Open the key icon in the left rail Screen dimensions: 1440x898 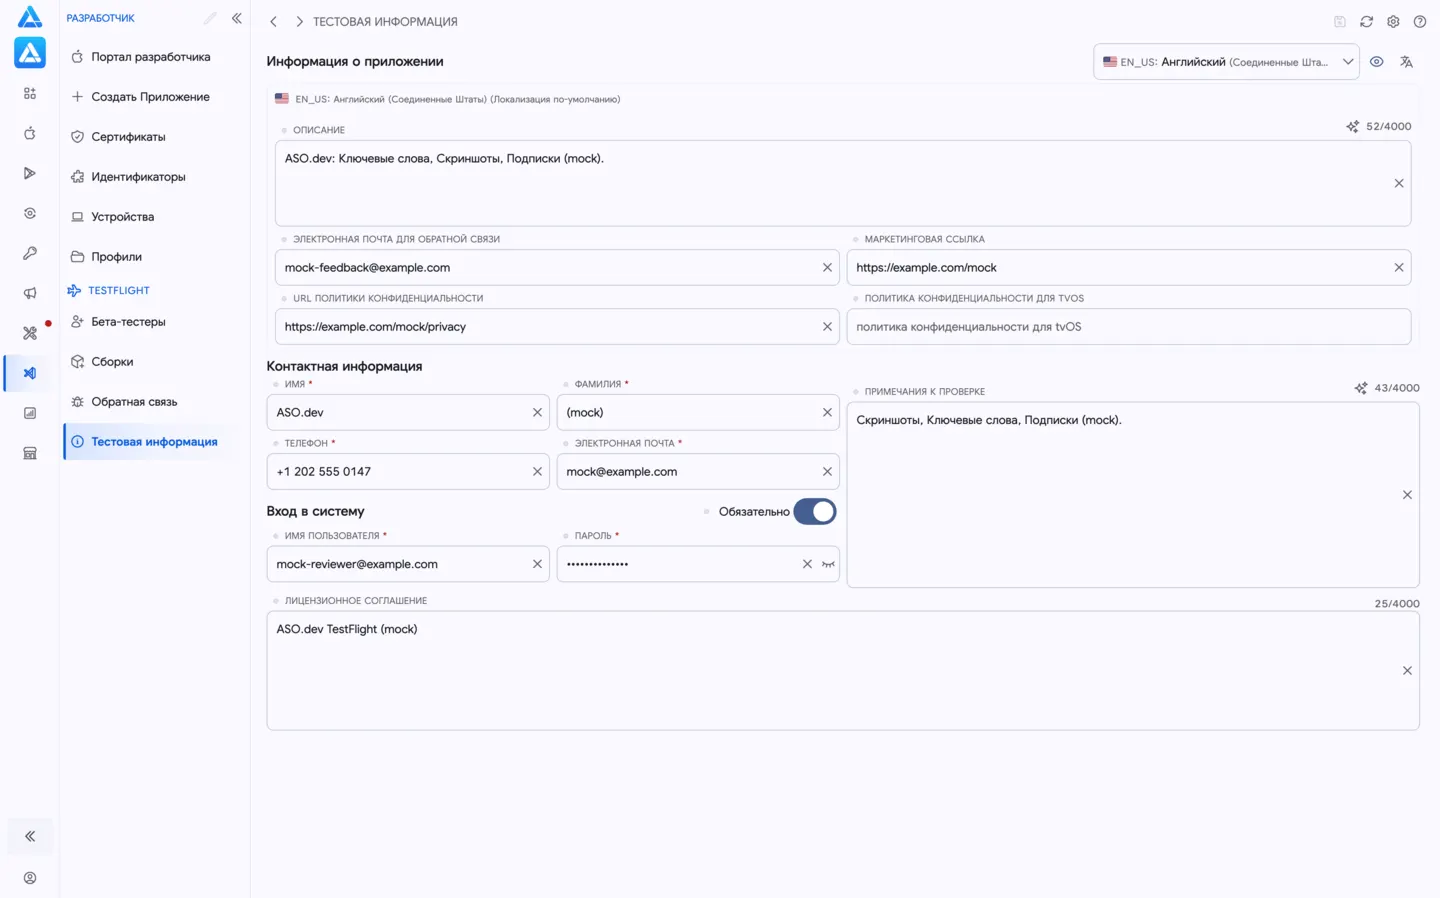pyautogui.click(x=30, y=253)
